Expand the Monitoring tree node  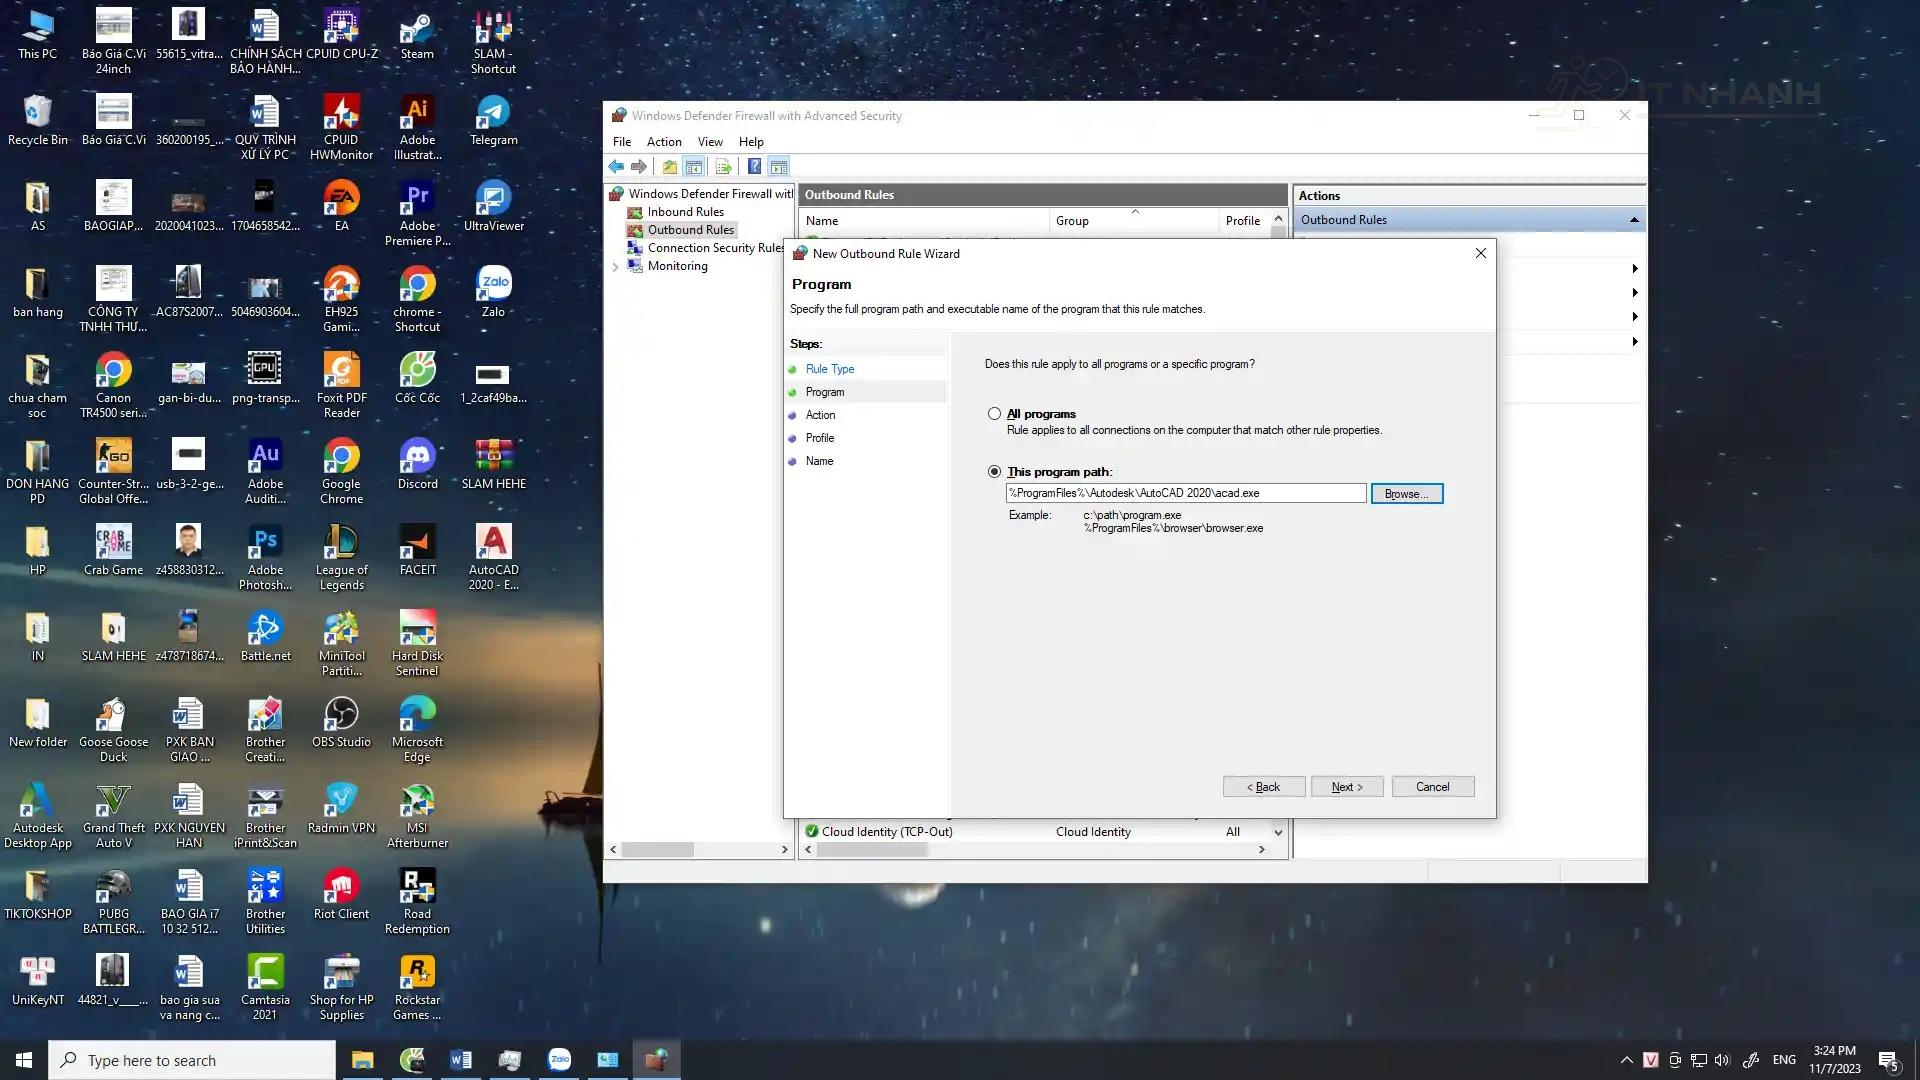point(615,267)
